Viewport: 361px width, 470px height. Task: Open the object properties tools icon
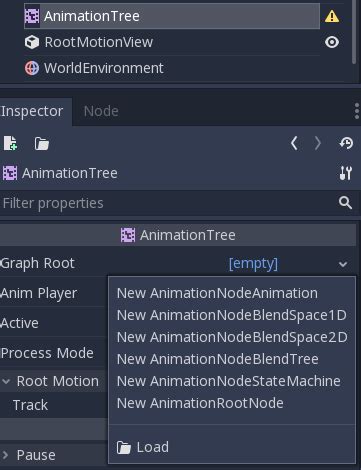coord(346,173)
